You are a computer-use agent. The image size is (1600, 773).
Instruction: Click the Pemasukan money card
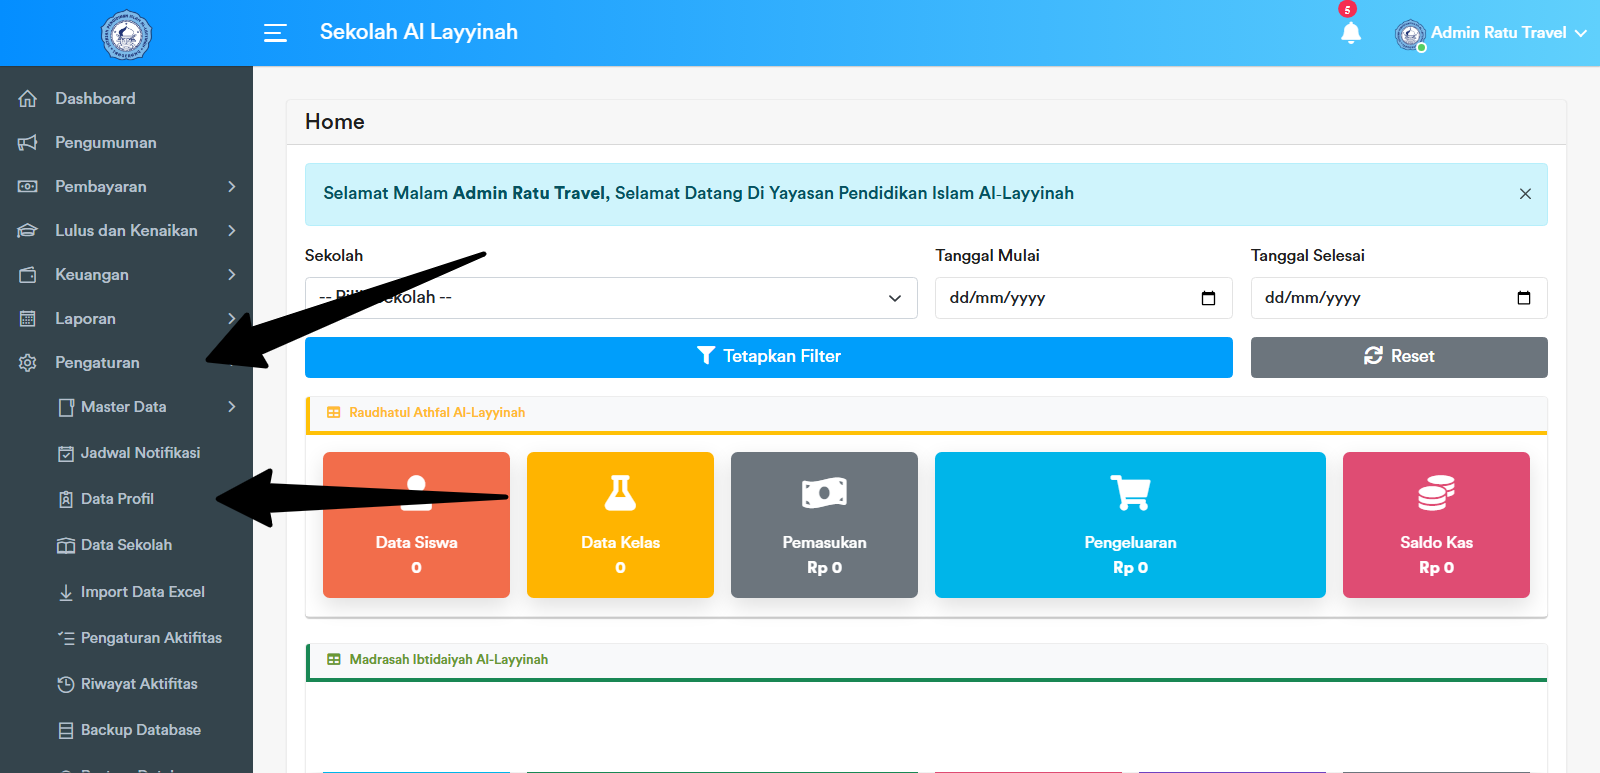824,525
